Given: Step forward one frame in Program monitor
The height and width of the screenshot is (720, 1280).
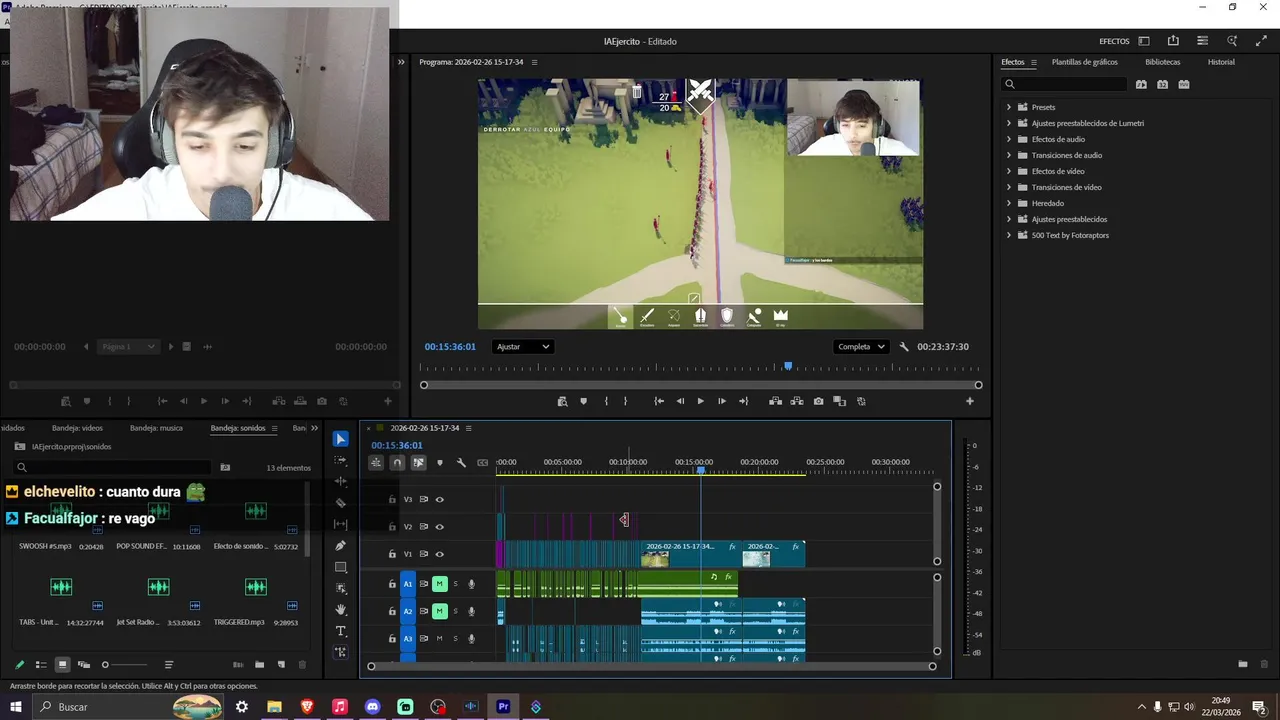Looking at the screenshot, I should click(721, 401).
